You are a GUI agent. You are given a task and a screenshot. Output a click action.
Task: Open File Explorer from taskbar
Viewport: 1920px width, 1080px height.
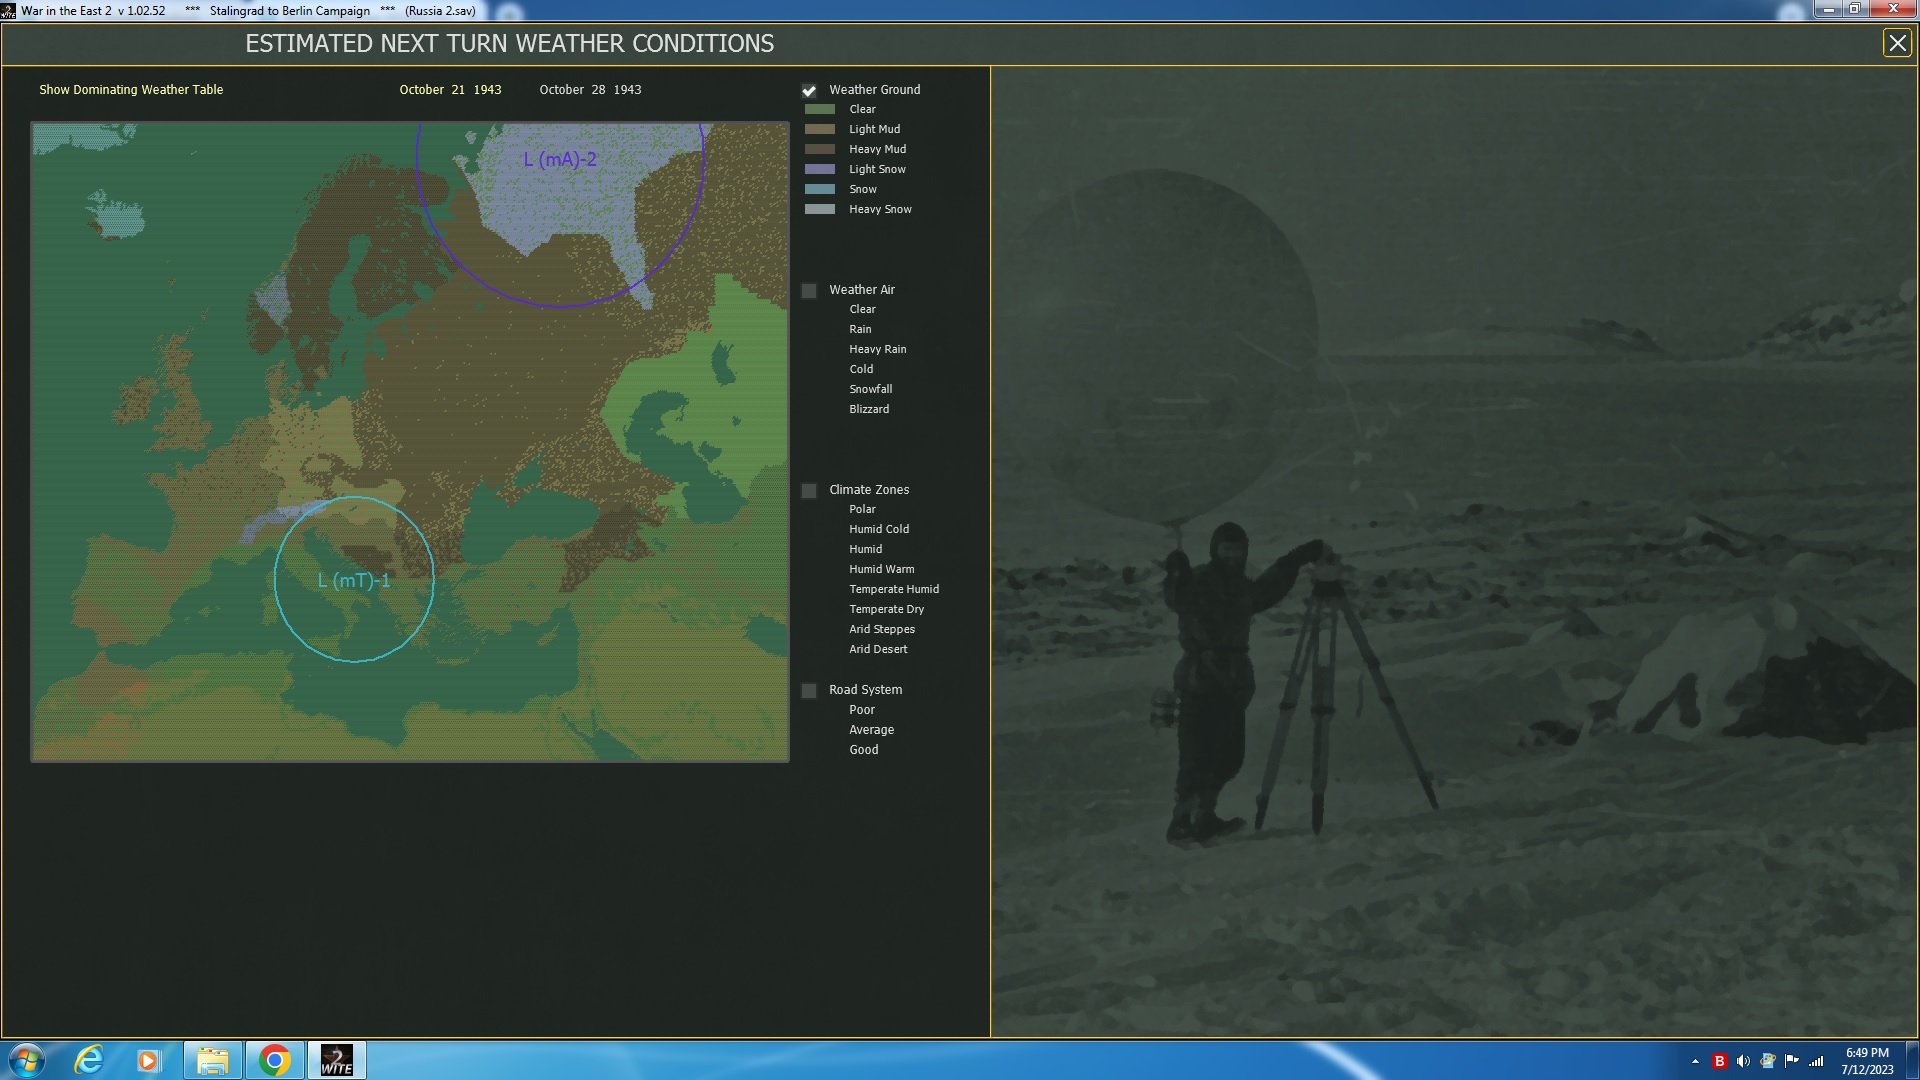(x=212, y=1060)
